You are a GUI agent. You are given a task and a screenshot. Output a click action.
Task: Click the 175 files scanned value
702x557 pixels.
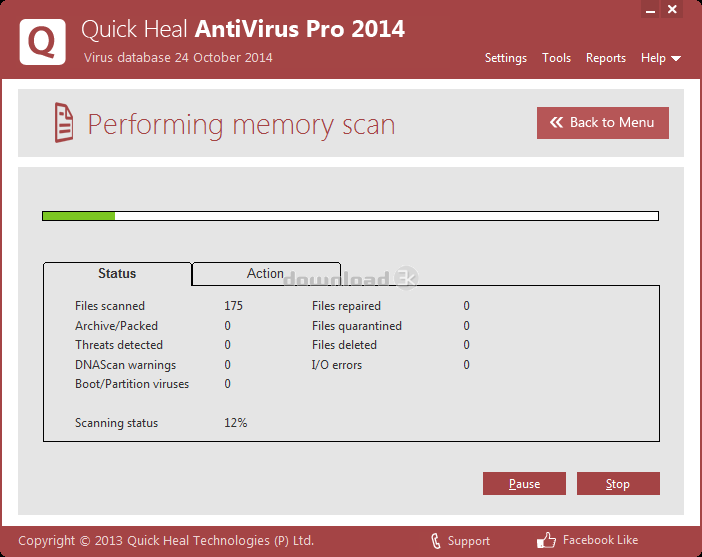click(233, 306)
